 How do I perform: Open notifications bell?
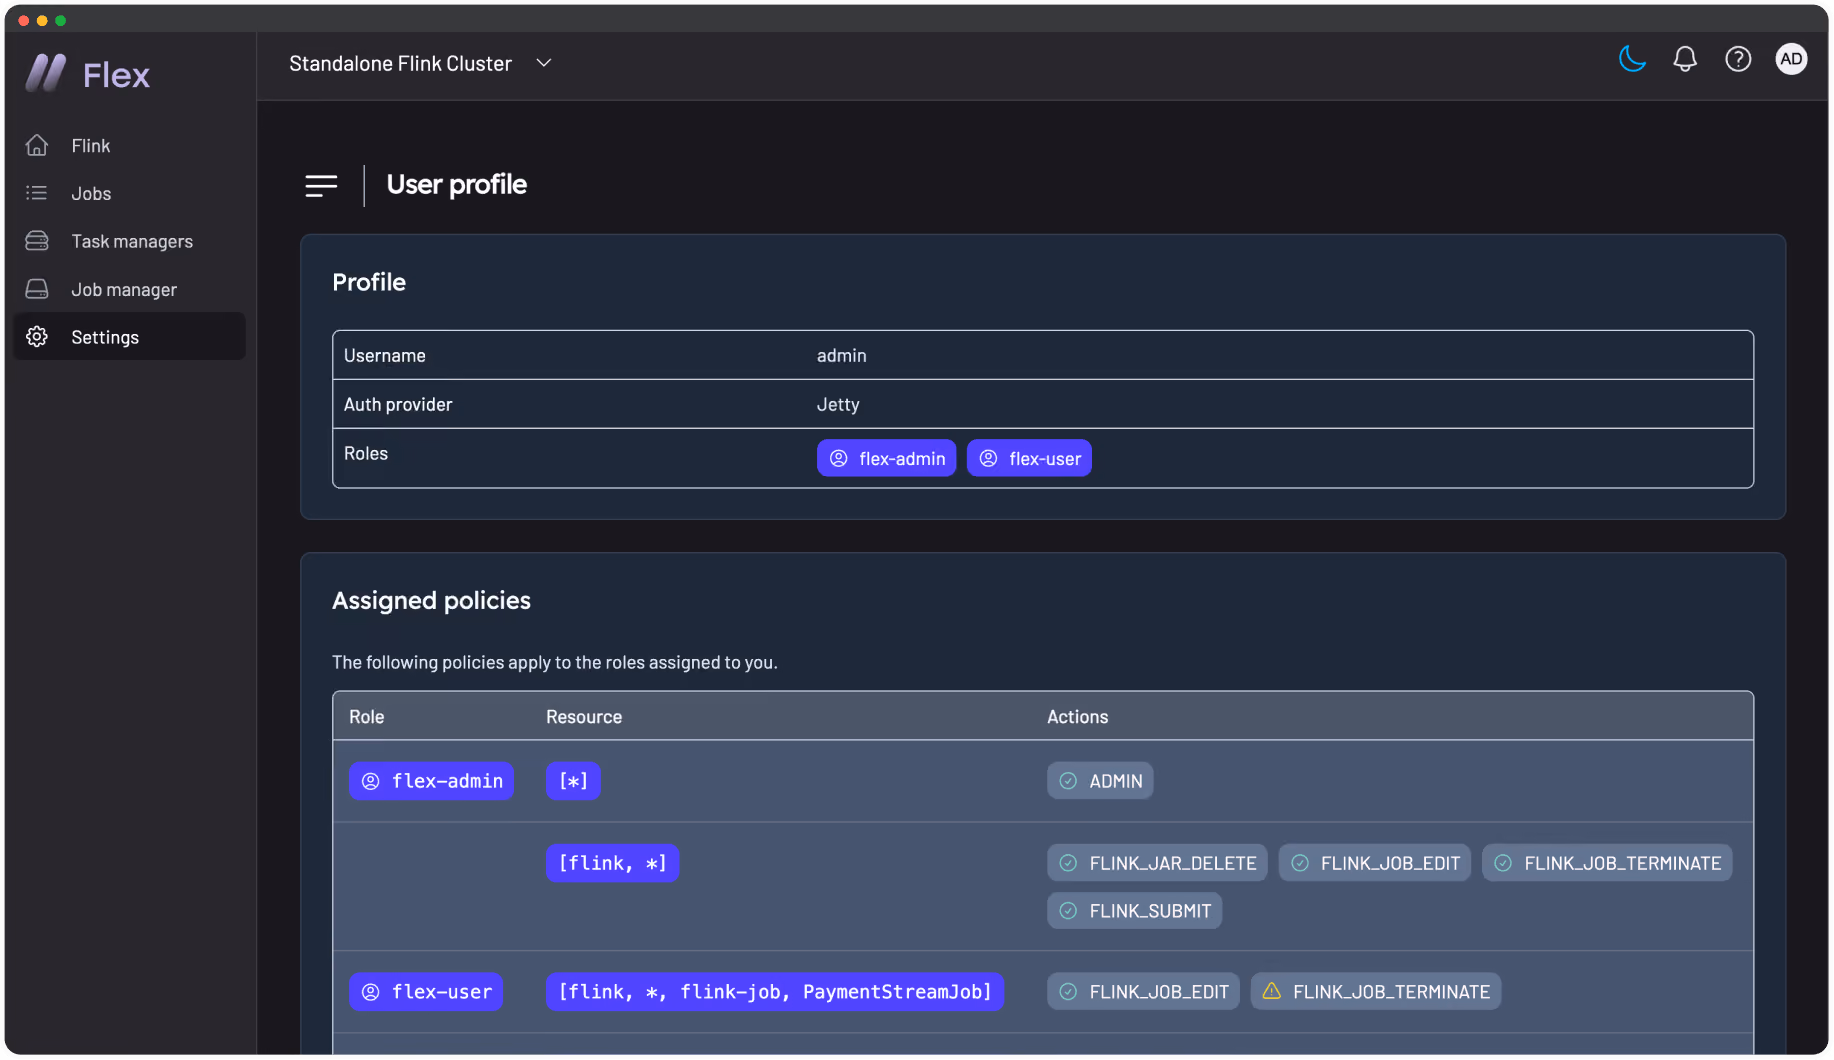(x=1685, y=60)
